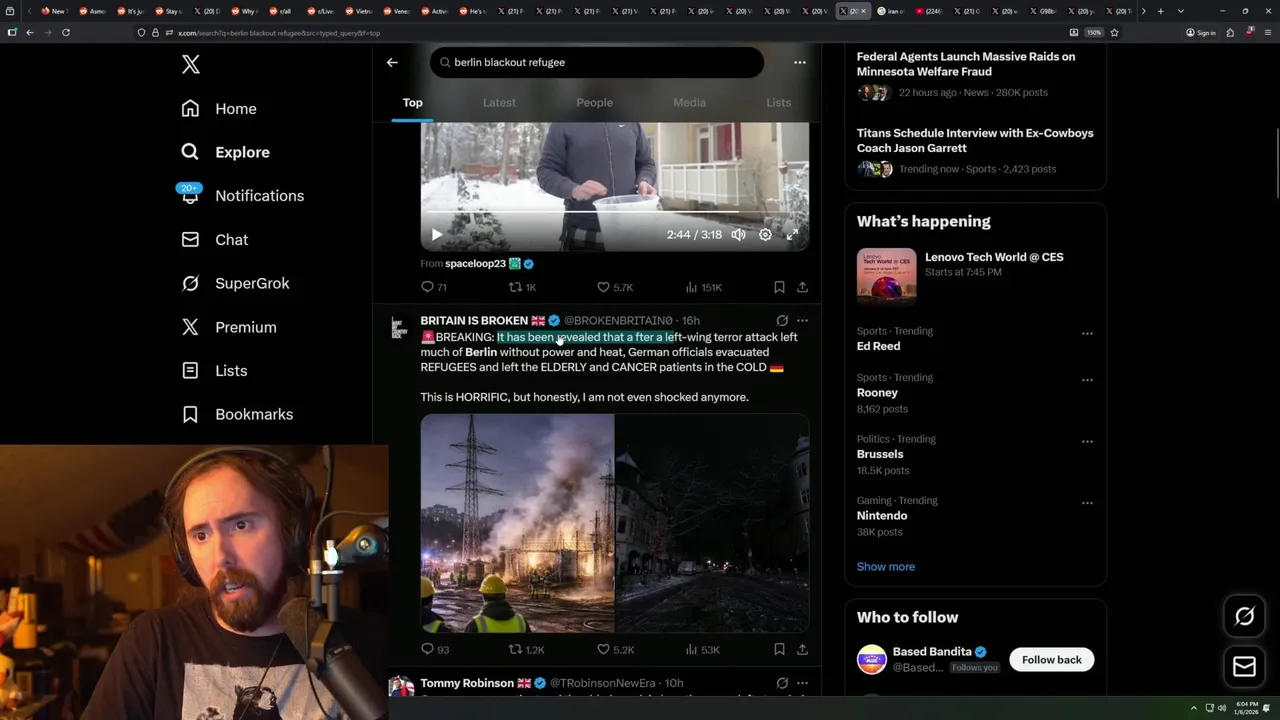Viewport: 1280px width, 720px height.
Task: Open the Nintendo trending topic
Action: (882, 516)
